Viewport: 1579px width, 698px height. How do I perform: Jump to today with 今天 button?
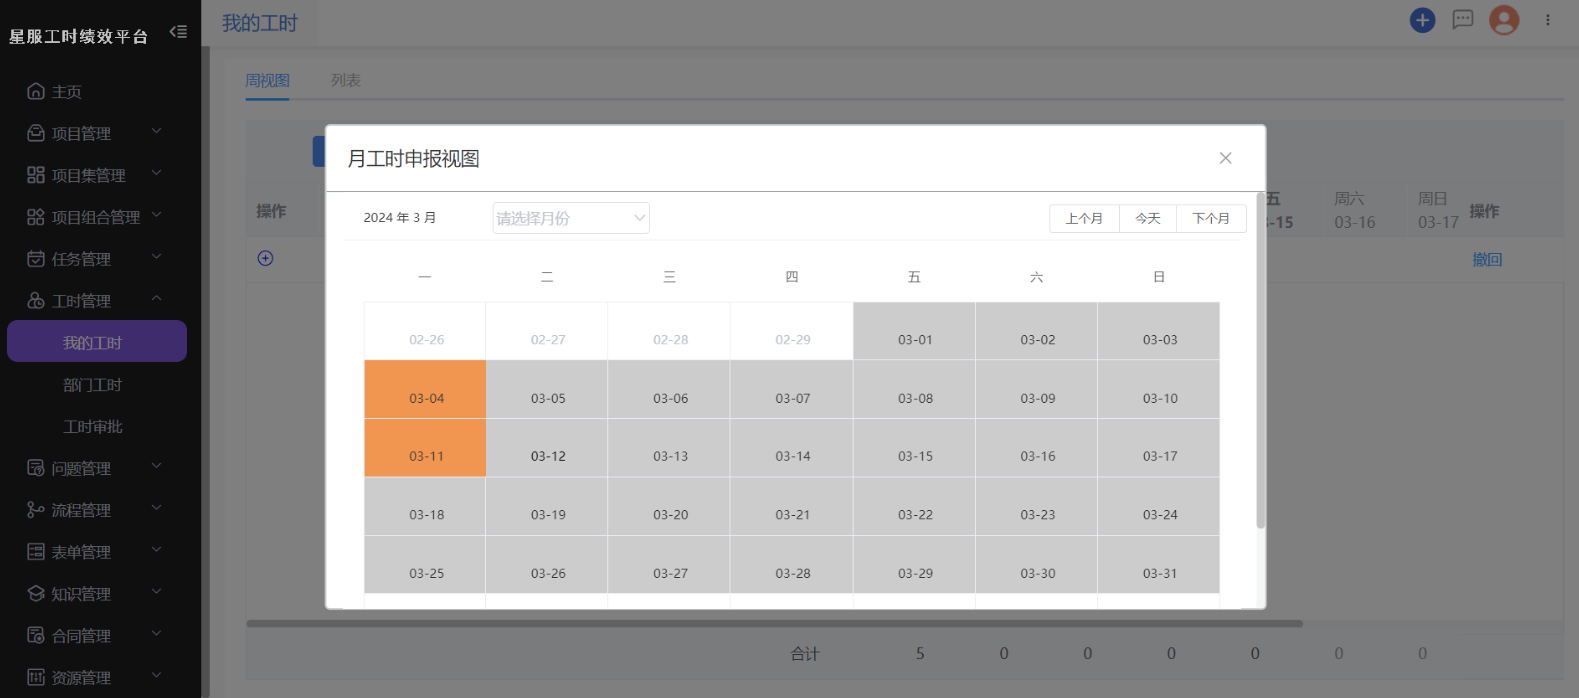1148,218
